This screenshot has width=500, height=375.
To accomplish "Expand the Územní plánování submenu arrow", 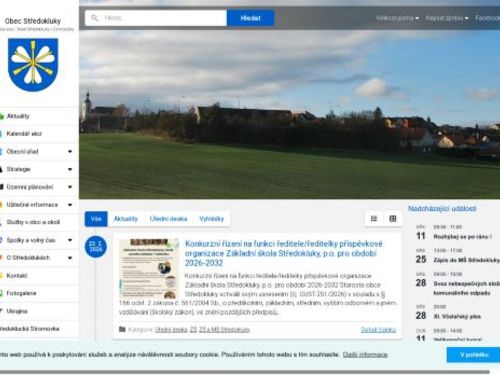I will [70, 187].
